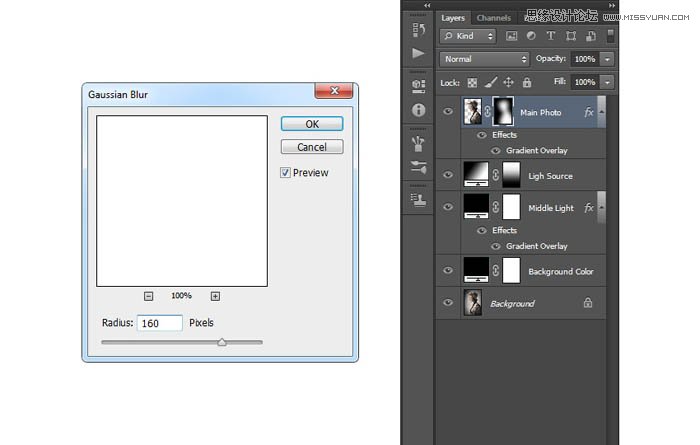Image resolution: width=700 pixels, height=445 pixels.
Task: Open the Clone Source stamp panel icon
Action: 418,199
